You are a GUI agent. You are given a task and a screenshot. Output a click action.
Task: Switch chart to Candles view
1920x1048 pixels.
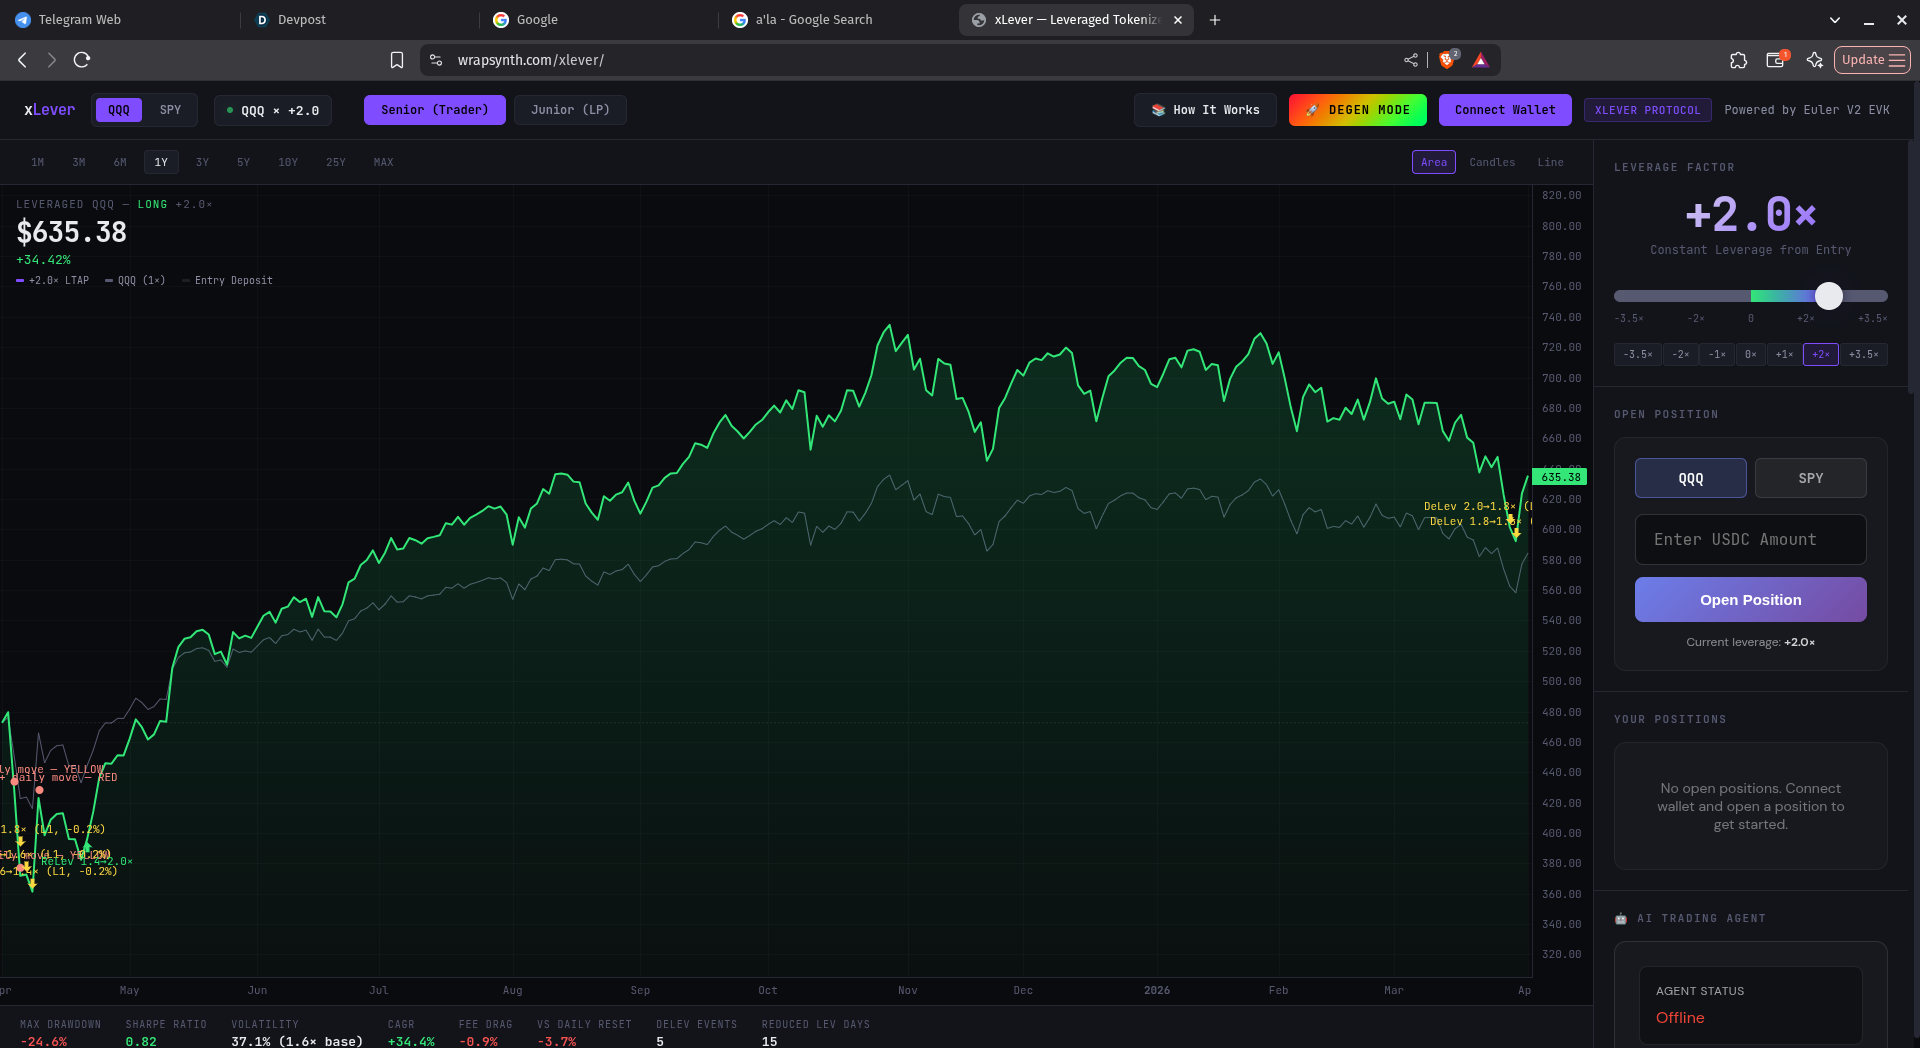(x=1492, y=162)
